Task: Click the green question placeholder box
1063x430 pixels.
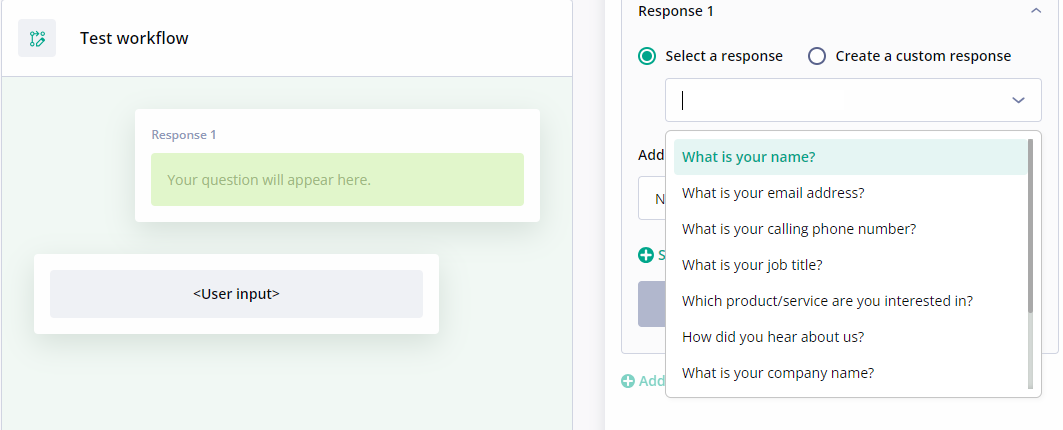Action: point(338,180)
